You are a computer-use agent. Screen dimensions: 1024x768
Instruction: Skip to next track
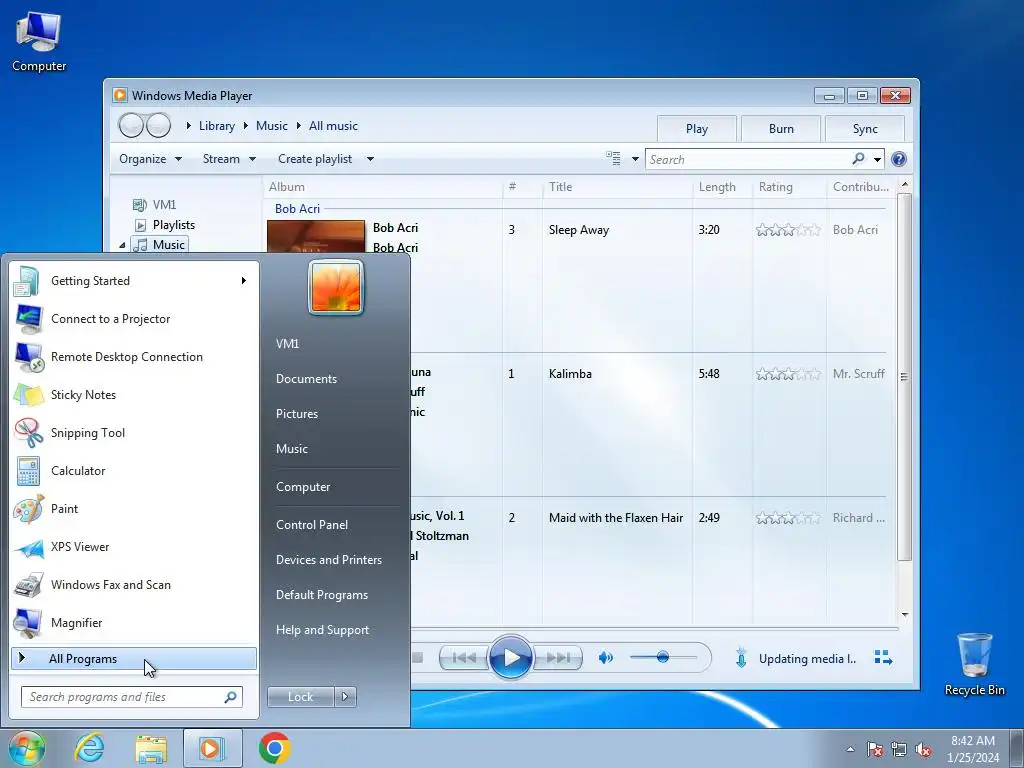point(557,658)
